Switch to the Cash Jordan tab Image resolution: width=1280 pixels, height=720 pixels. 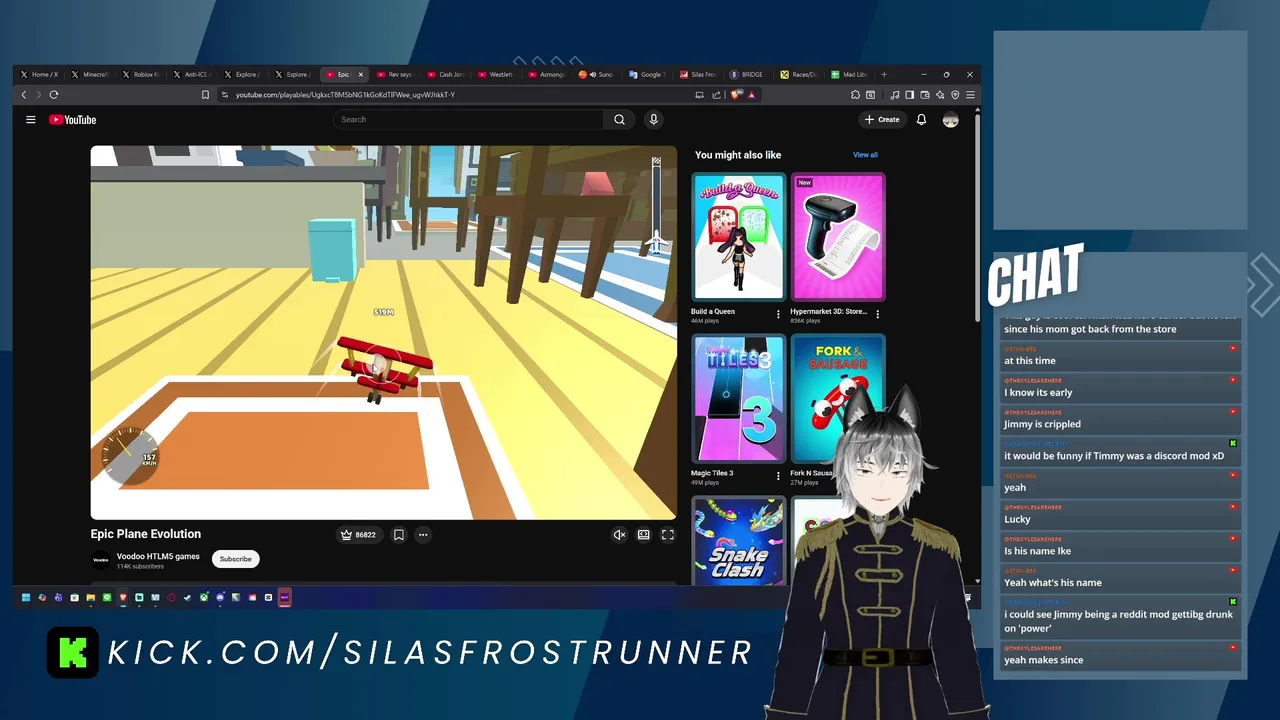(446, 74)
